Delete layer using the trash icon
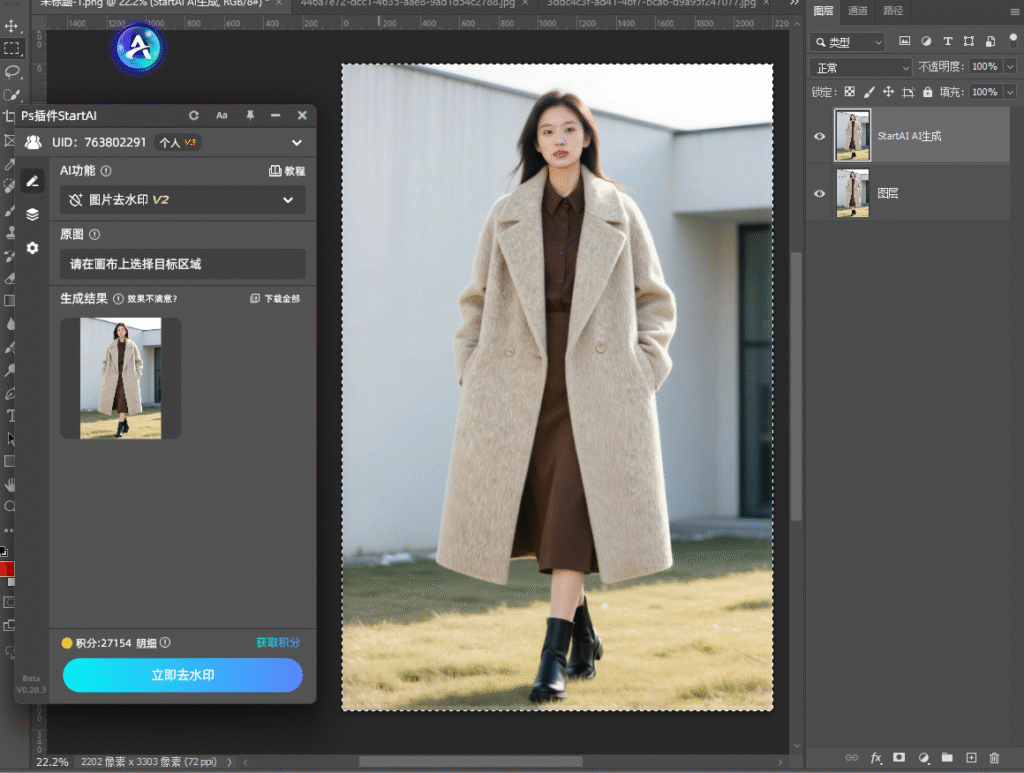Viewport: 1024px width, 773px height. (994, 758)
